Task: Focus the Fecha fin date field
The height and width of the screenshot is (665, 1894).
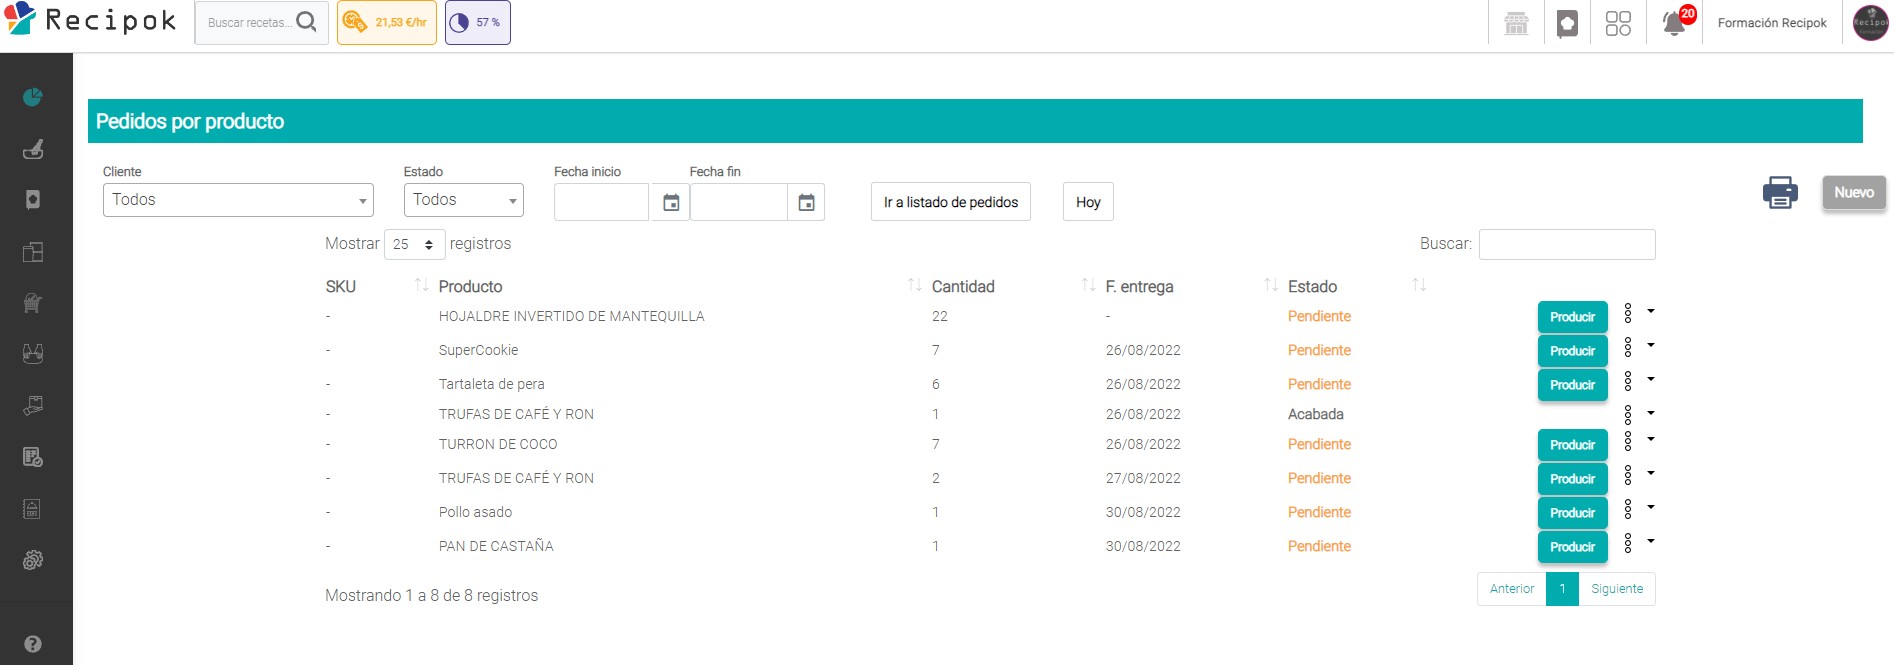Action: (x=739, y=203)
